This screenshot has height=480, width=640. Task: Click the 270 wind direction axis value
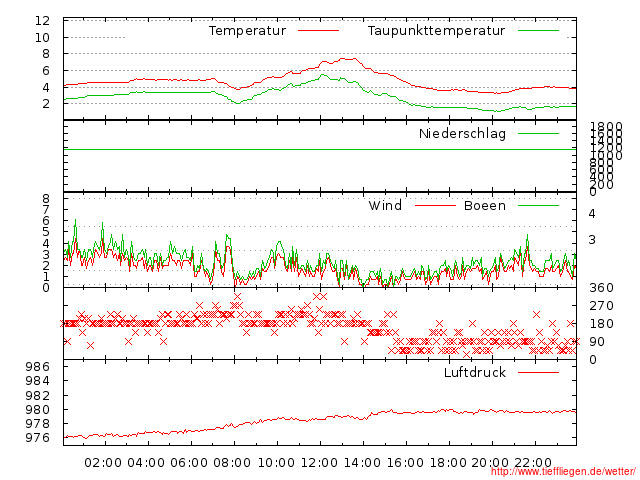601,306
